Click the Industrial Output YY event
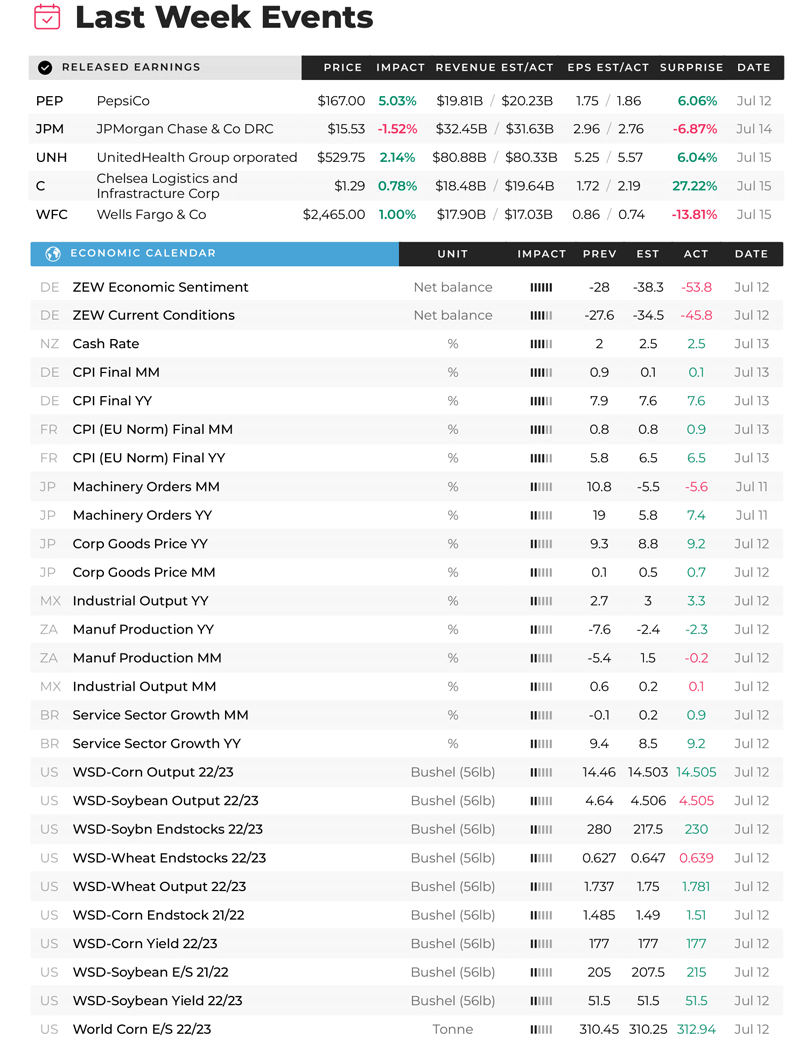Screen dimensions: 806x1061 pos(141,601)
